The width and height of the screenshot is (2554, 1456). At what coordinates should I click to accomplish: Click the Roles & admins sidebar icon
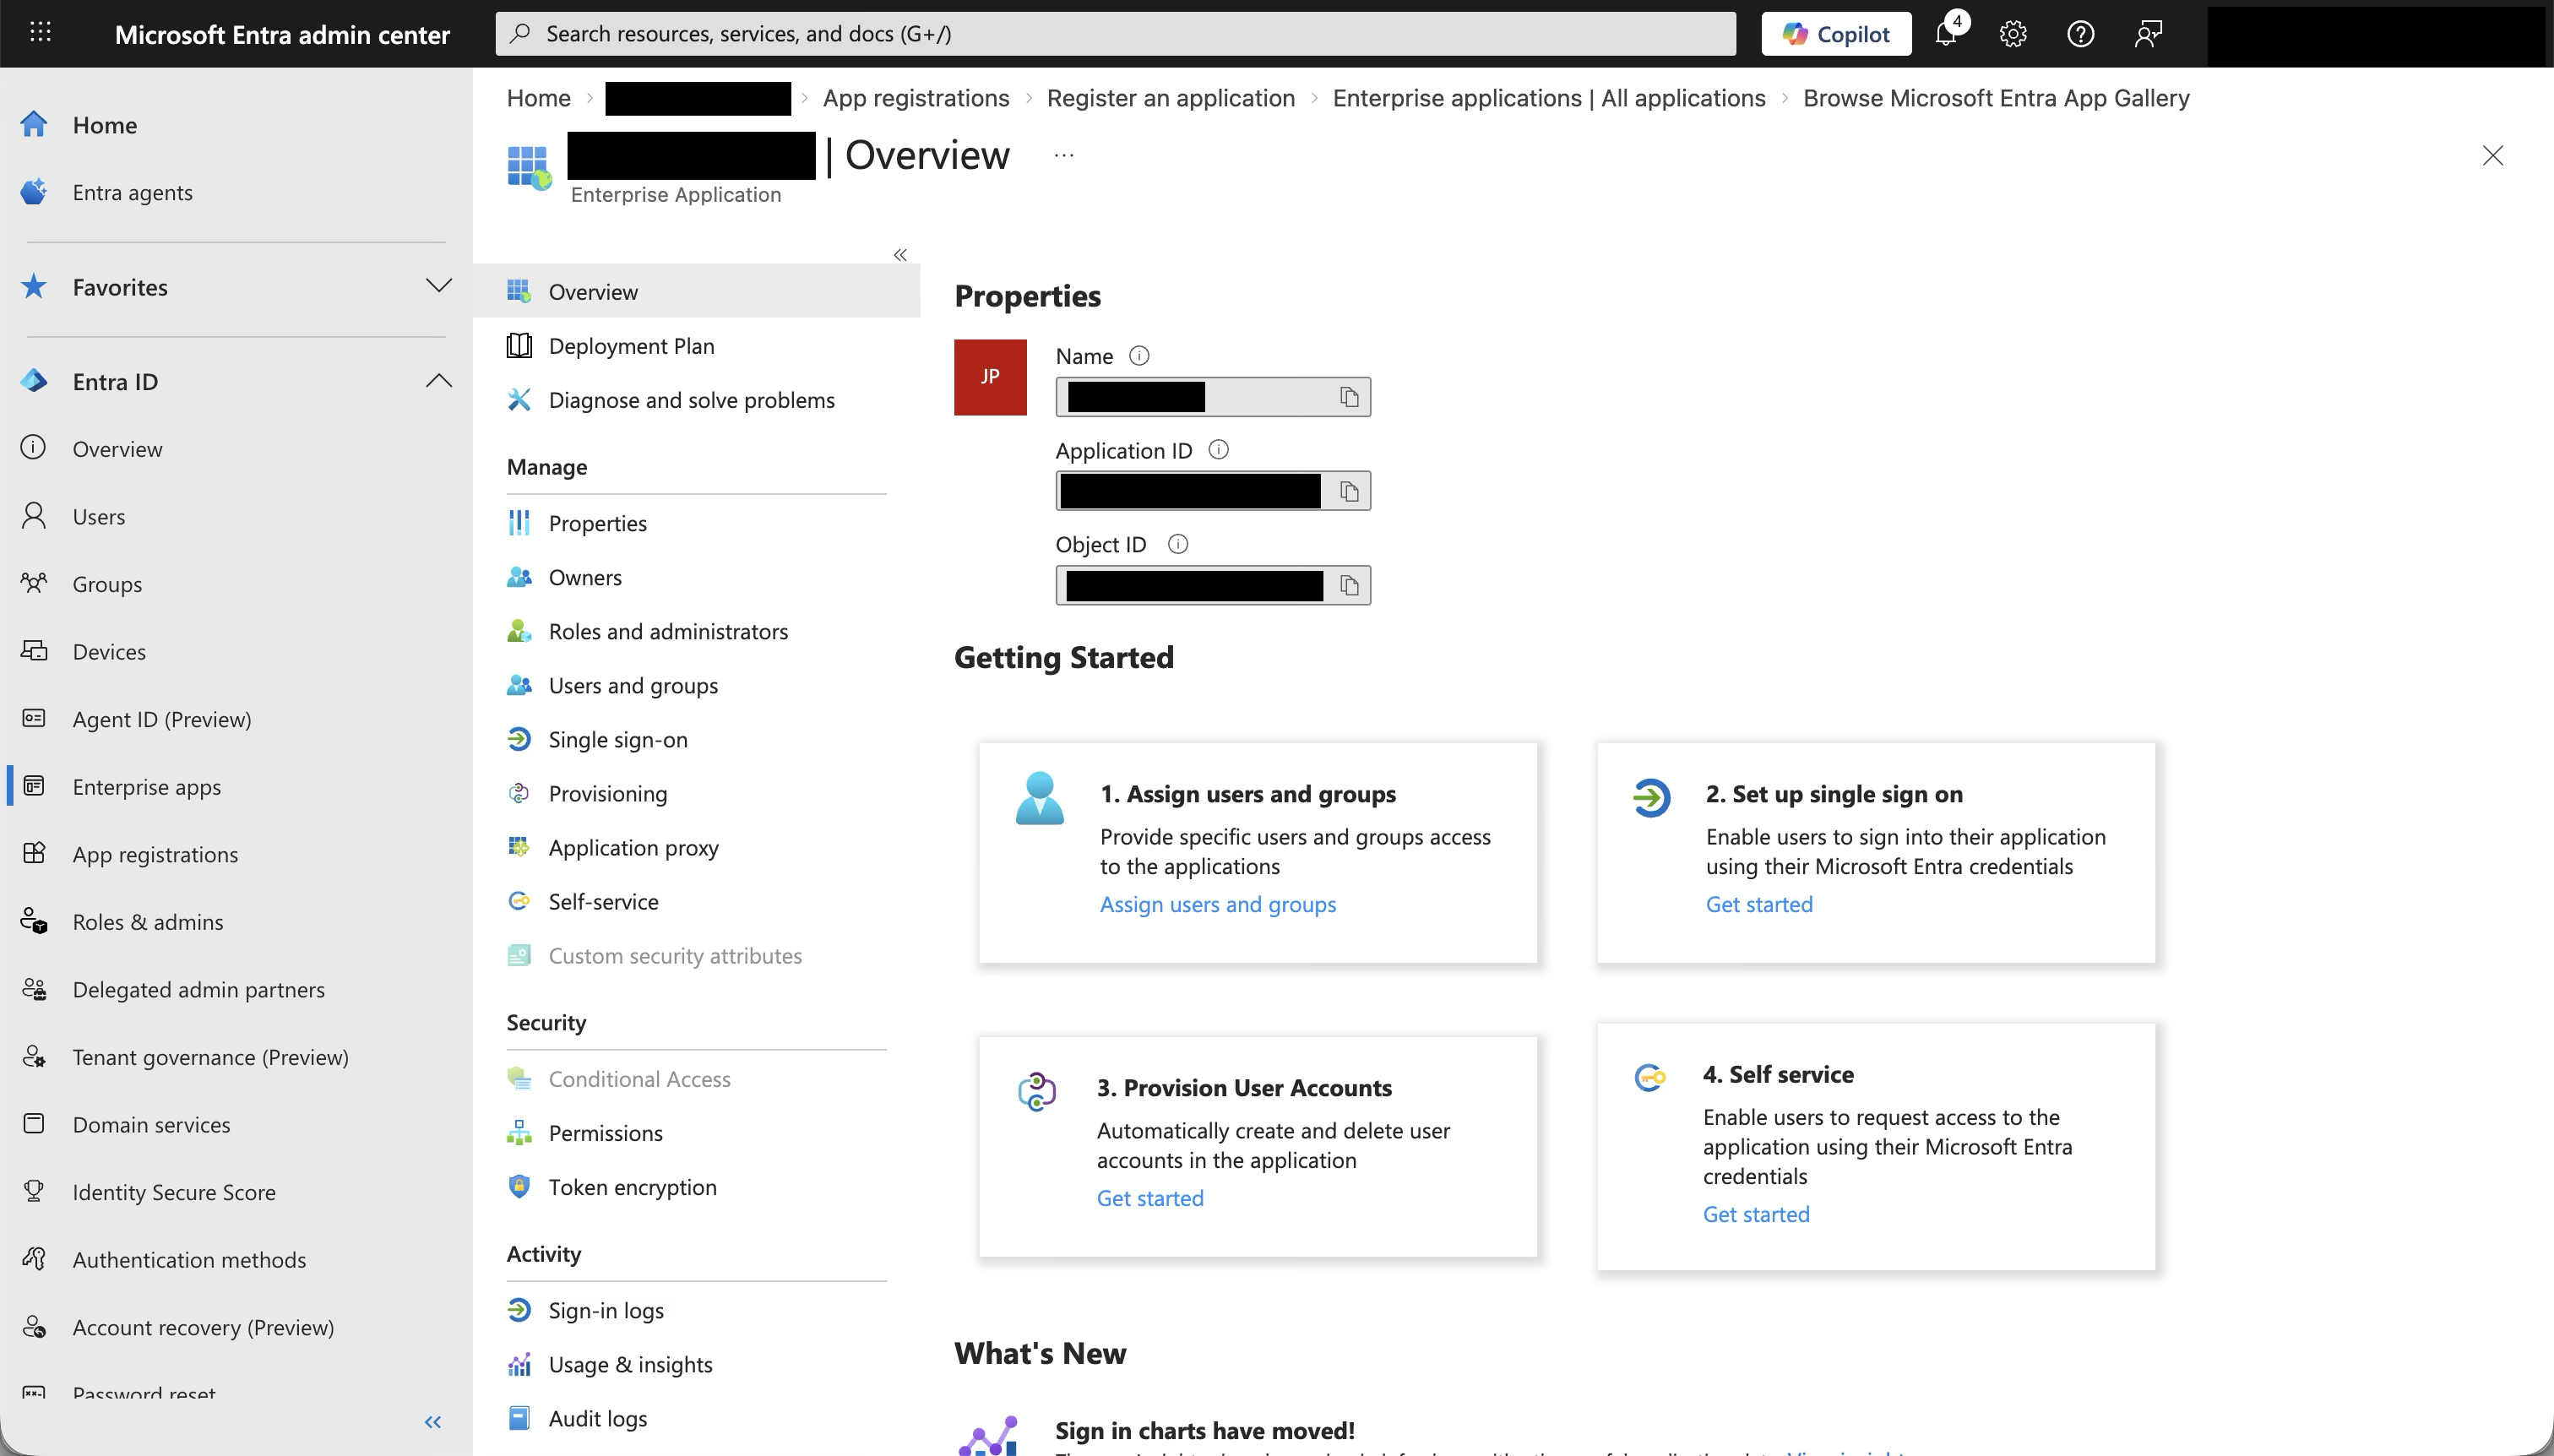pos(34,921)
